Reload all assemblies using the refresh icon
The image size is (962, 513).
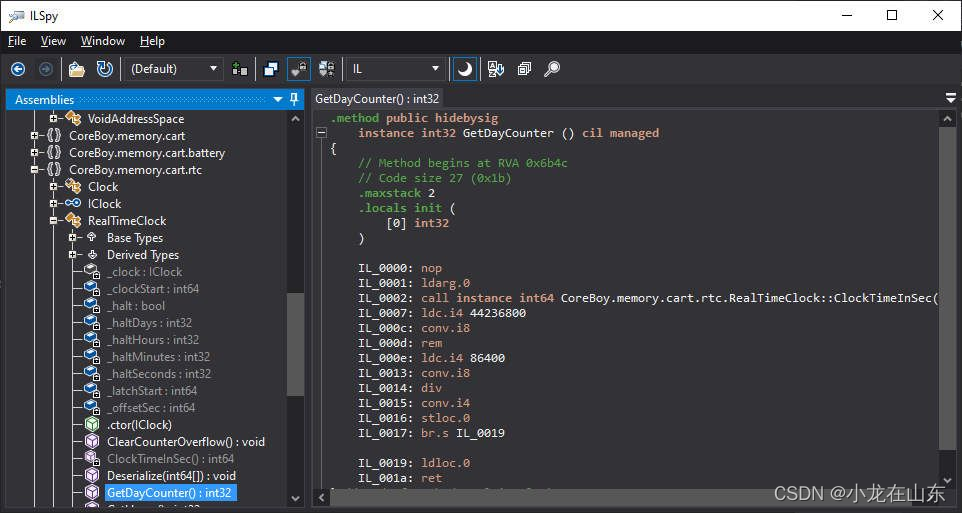click(105, 69)
